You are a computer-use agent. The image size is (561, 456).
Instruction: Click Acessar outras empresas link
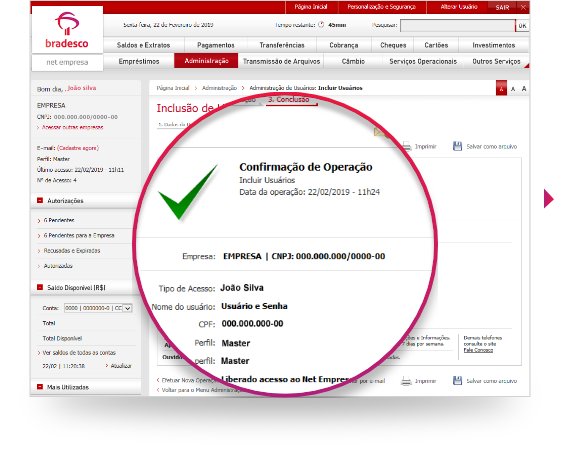pyautogui.click(x=73, y=127)
